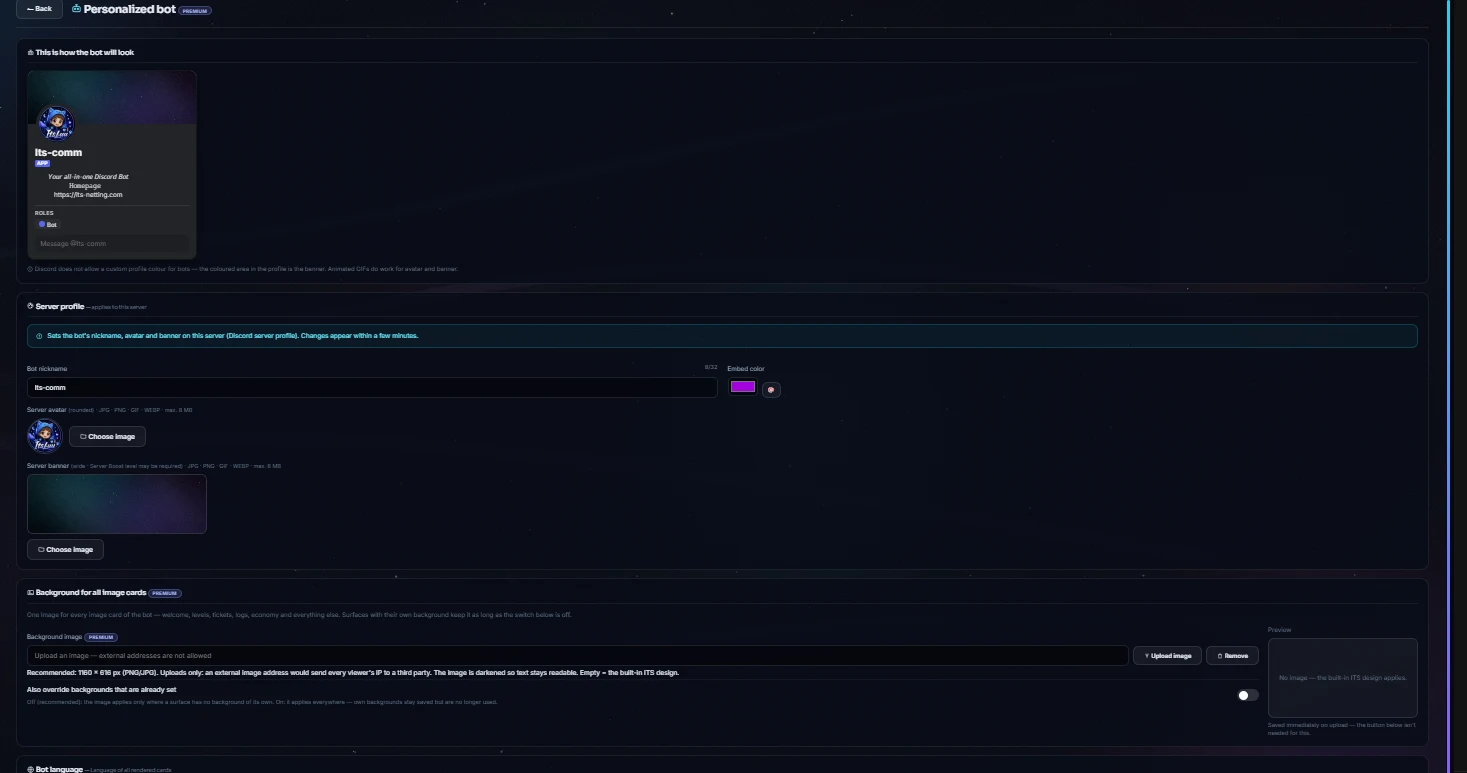Click the Message @Its-comm field in preview

pos(112,244)
